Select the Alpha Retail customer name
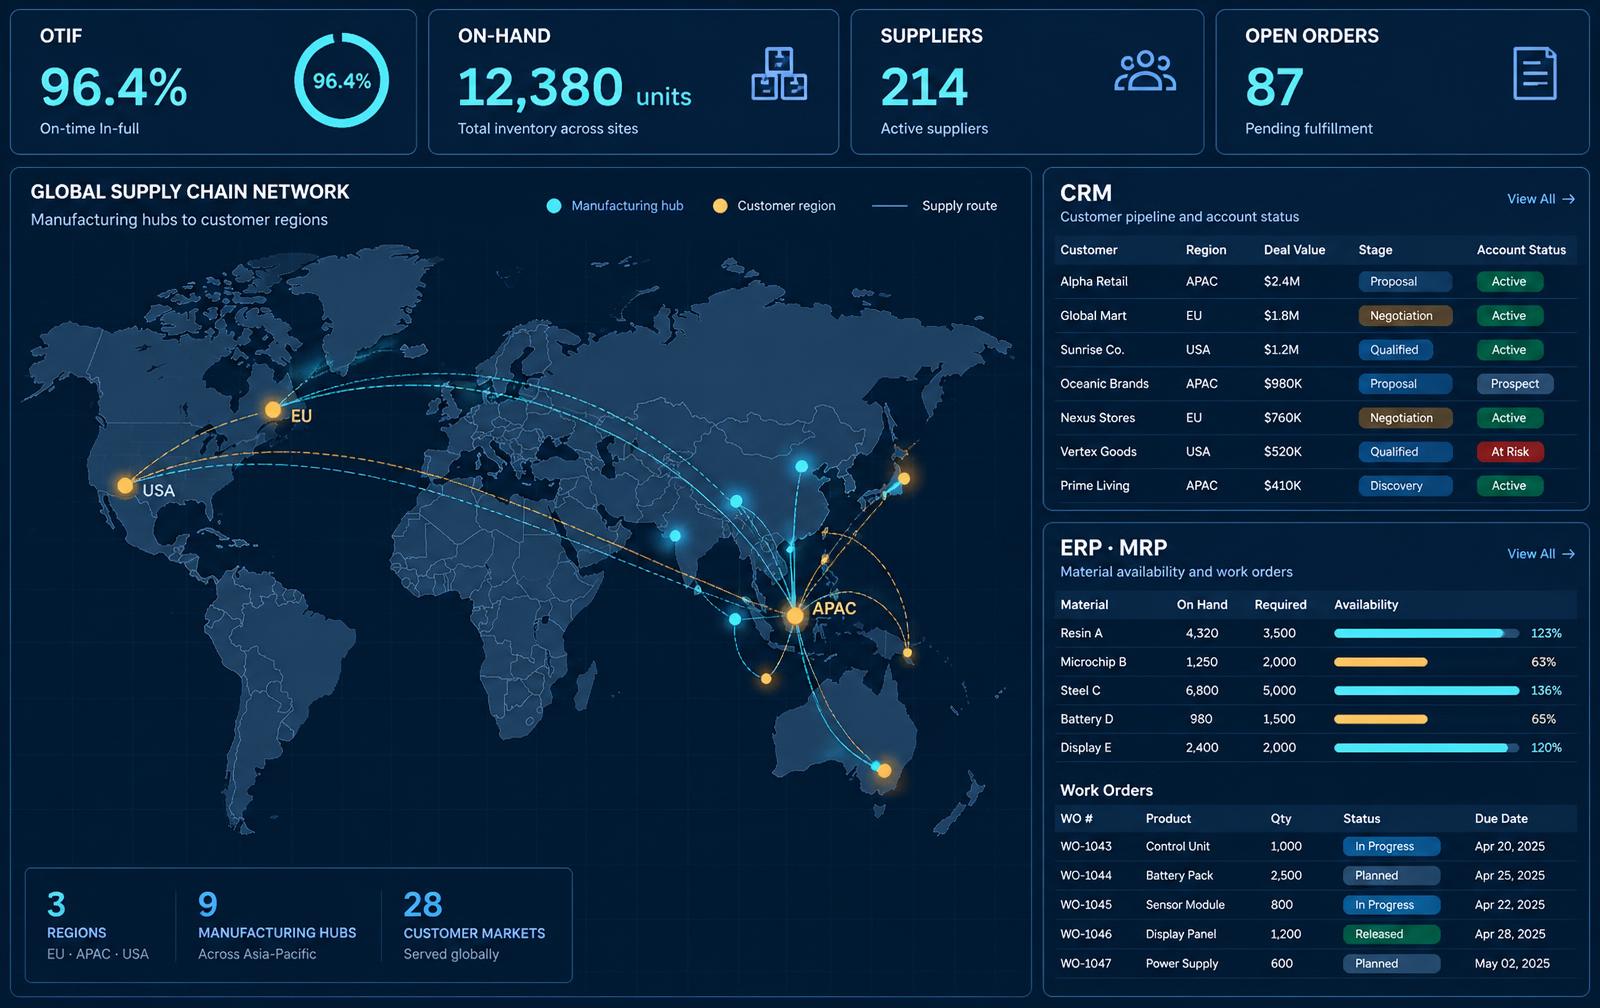The width and height of the screenshot is (1600, 1008). [x=1094, y=282]
